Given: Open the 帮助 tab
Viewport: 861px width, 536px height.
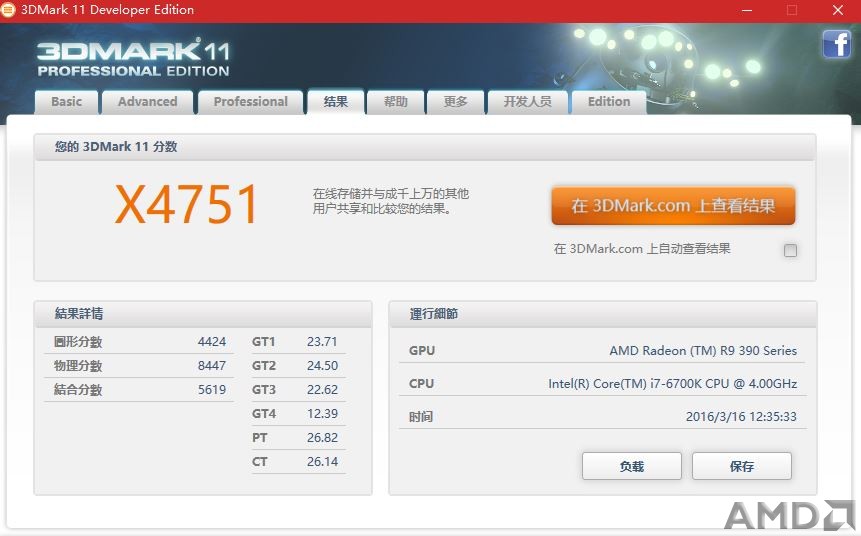Looking at the screenshot, I should click(395, 102).
